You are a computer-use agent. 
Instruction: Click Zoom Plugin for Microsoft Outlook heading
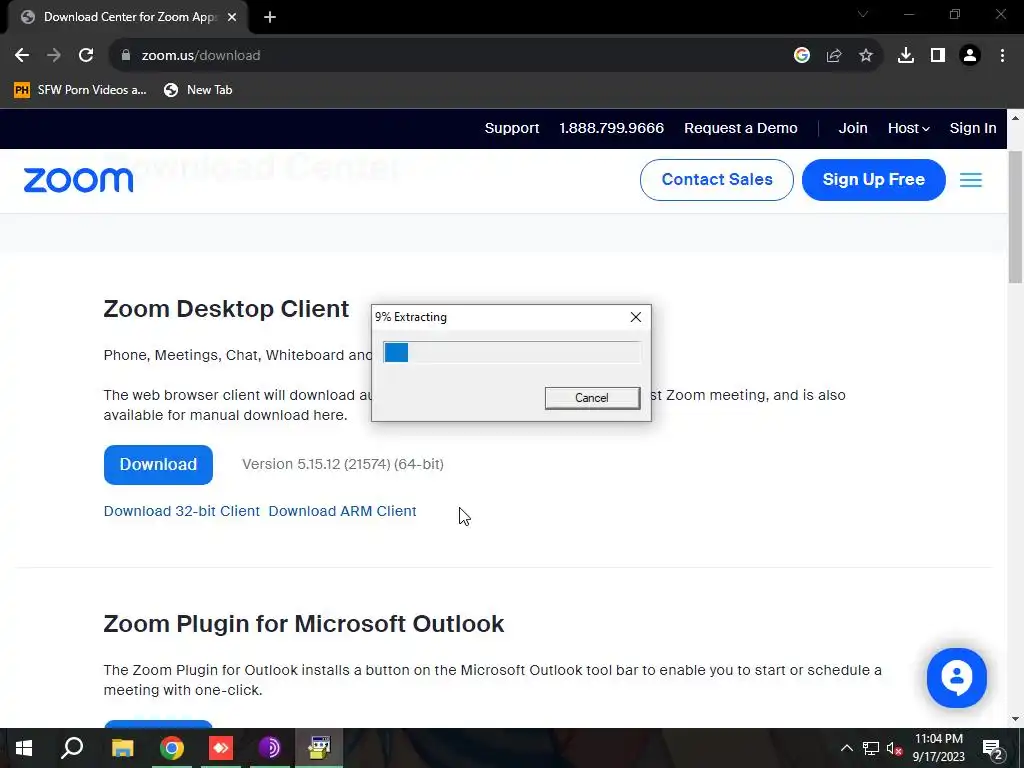[304, 624]
